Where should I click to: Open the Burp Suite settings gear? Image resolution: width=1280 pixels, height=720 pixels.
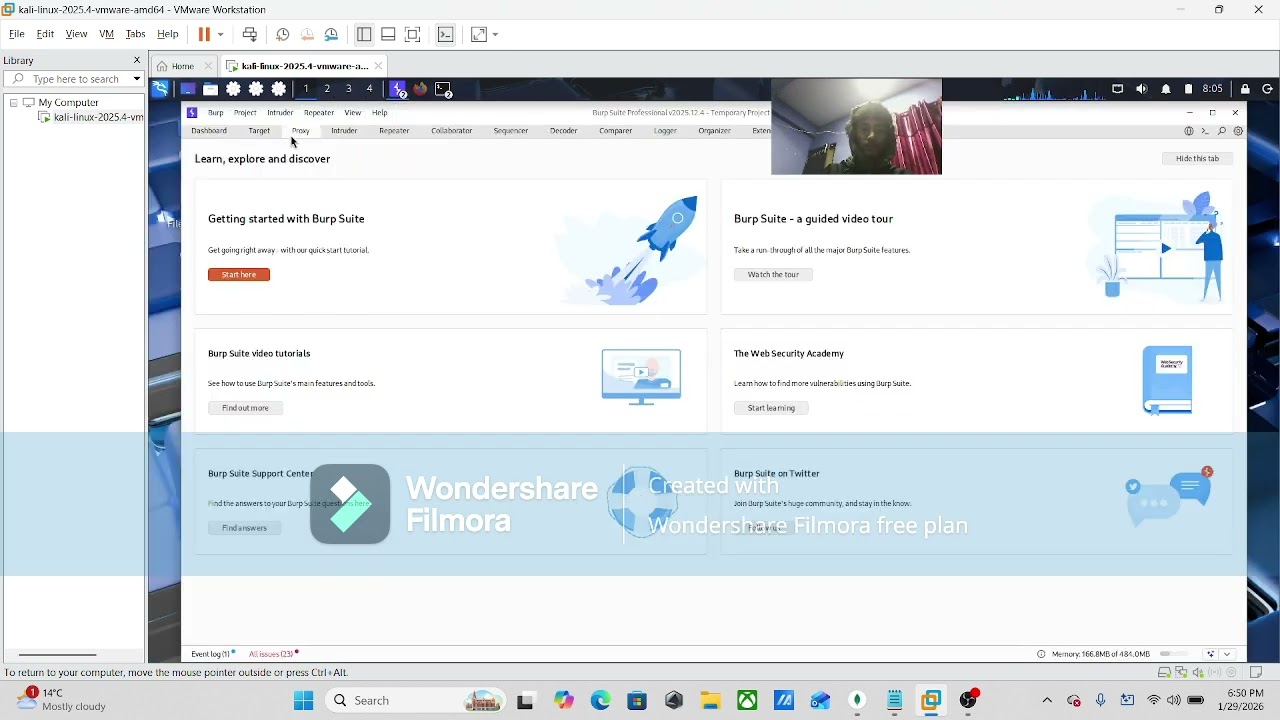coord(1238,131)
